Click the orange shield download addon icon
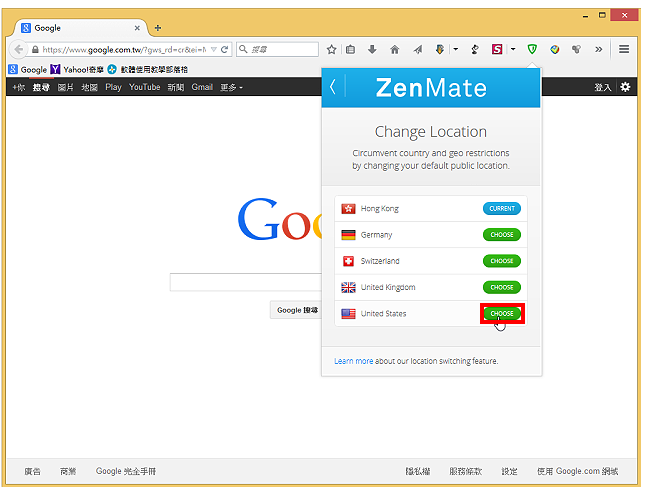This screenshot has width=651, height=487. click(440, 49)
